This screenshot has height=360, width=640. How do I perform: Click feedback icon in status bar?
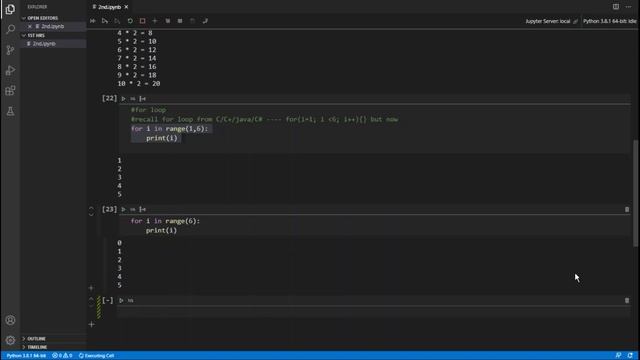pyautogui.click(x=618, y=356)
